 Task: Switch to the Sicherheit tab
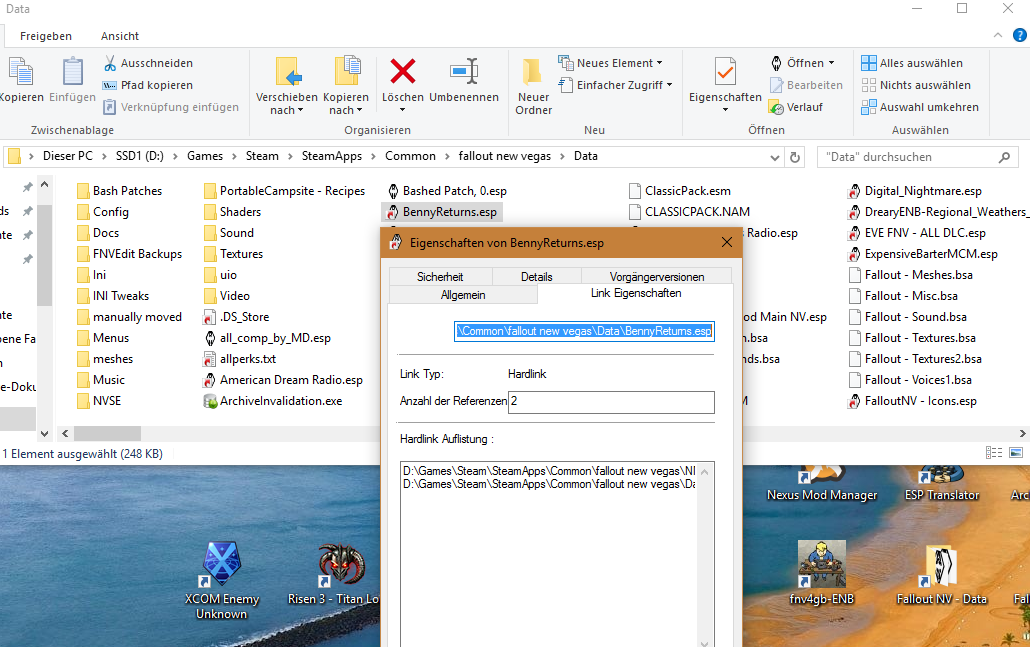pyautogui.click(x=440, y=276)
